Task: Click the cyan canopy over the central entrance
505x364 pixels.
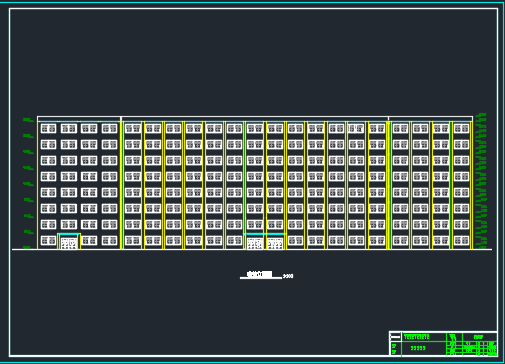Action: 265,234
